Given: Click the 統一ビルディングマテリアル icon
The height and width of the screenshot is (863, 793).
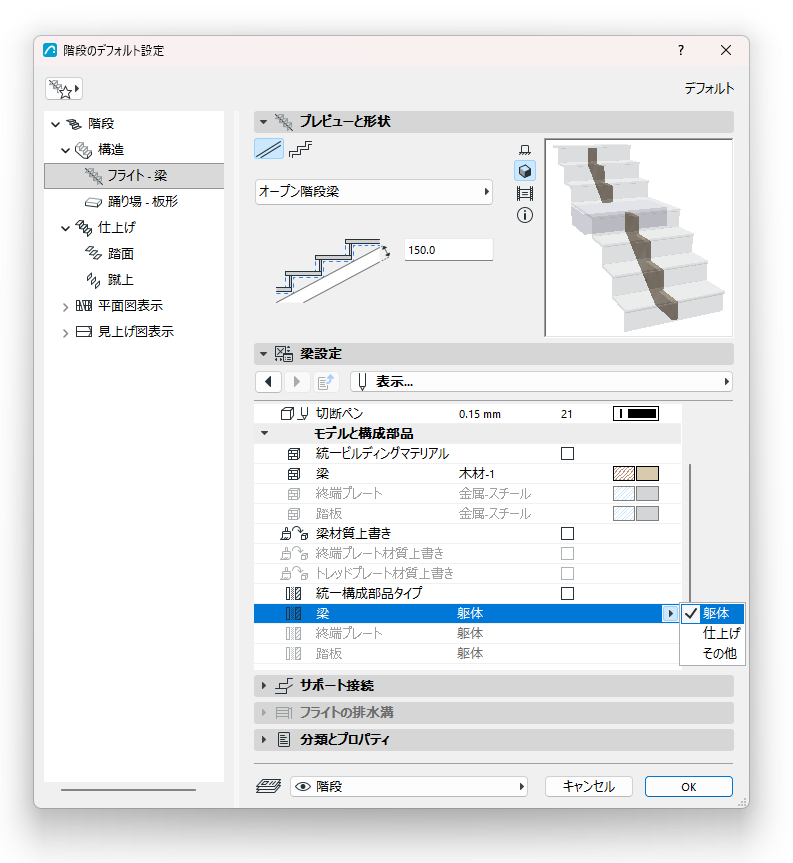Looking at the screenshot, I should click(x=294, y=454).
